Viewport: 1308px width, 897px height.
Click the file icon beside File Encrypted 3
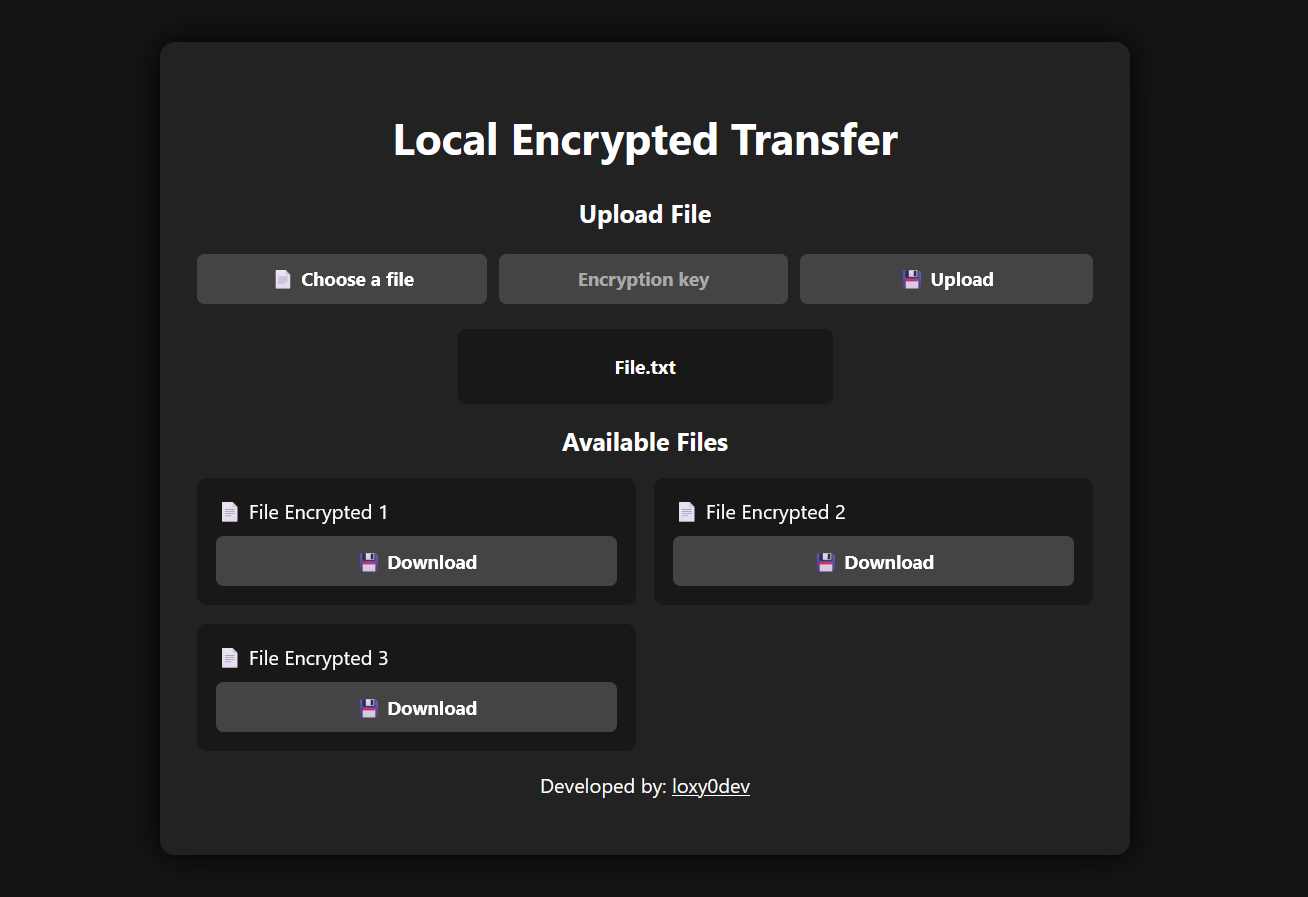(228, 657)
